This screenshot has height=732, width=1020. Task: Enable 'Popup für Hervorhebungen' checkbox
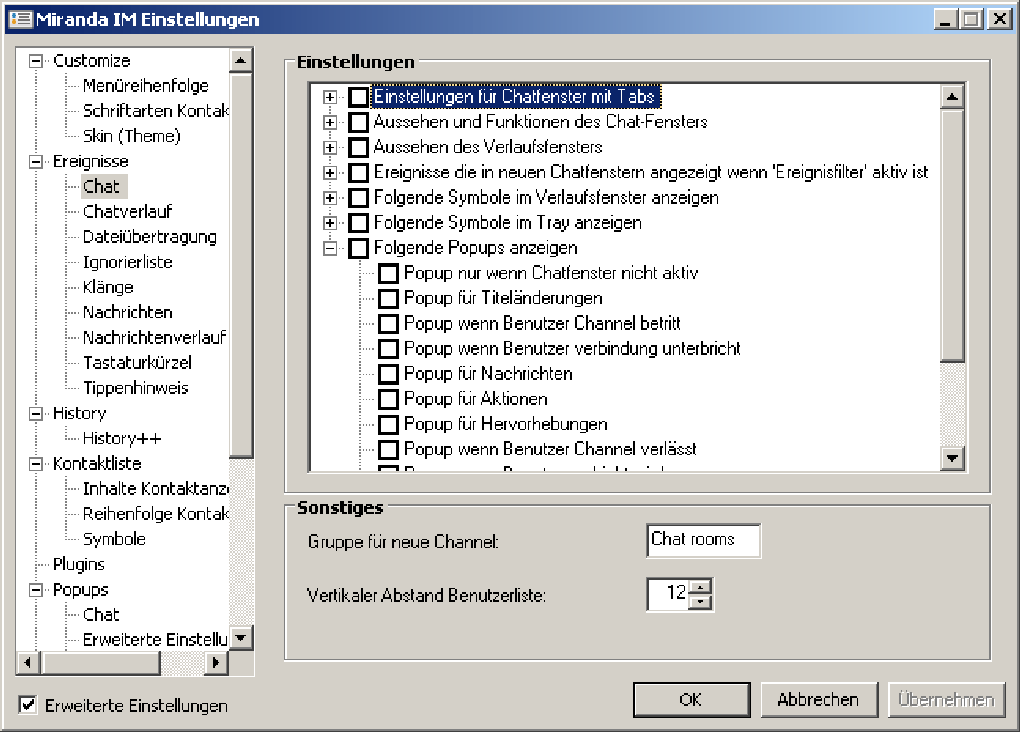(x=388, y=424)
